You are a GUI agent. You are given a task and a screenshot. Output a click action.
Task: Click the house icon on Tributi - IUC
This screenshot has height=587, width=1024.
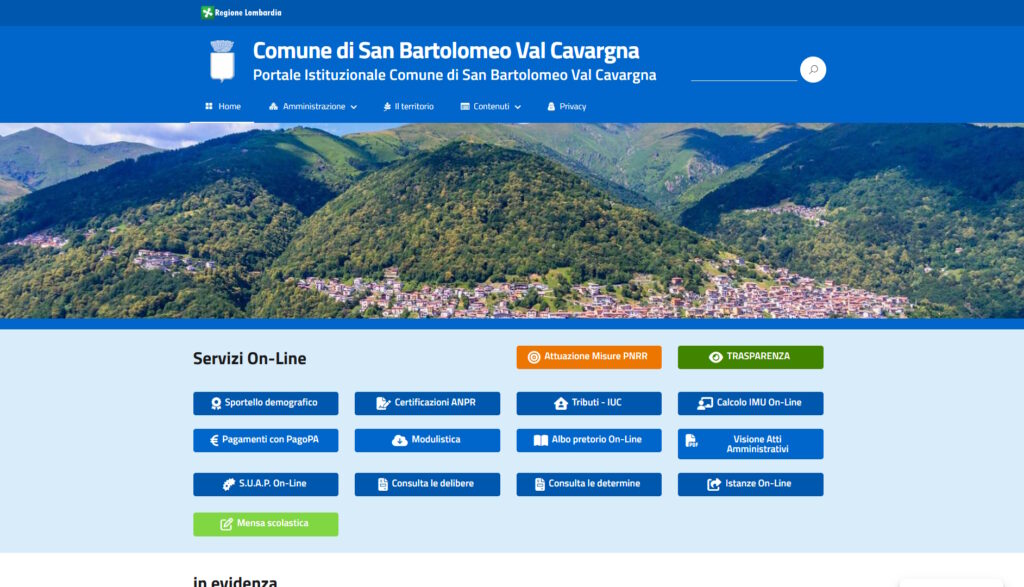pos(560,404)
